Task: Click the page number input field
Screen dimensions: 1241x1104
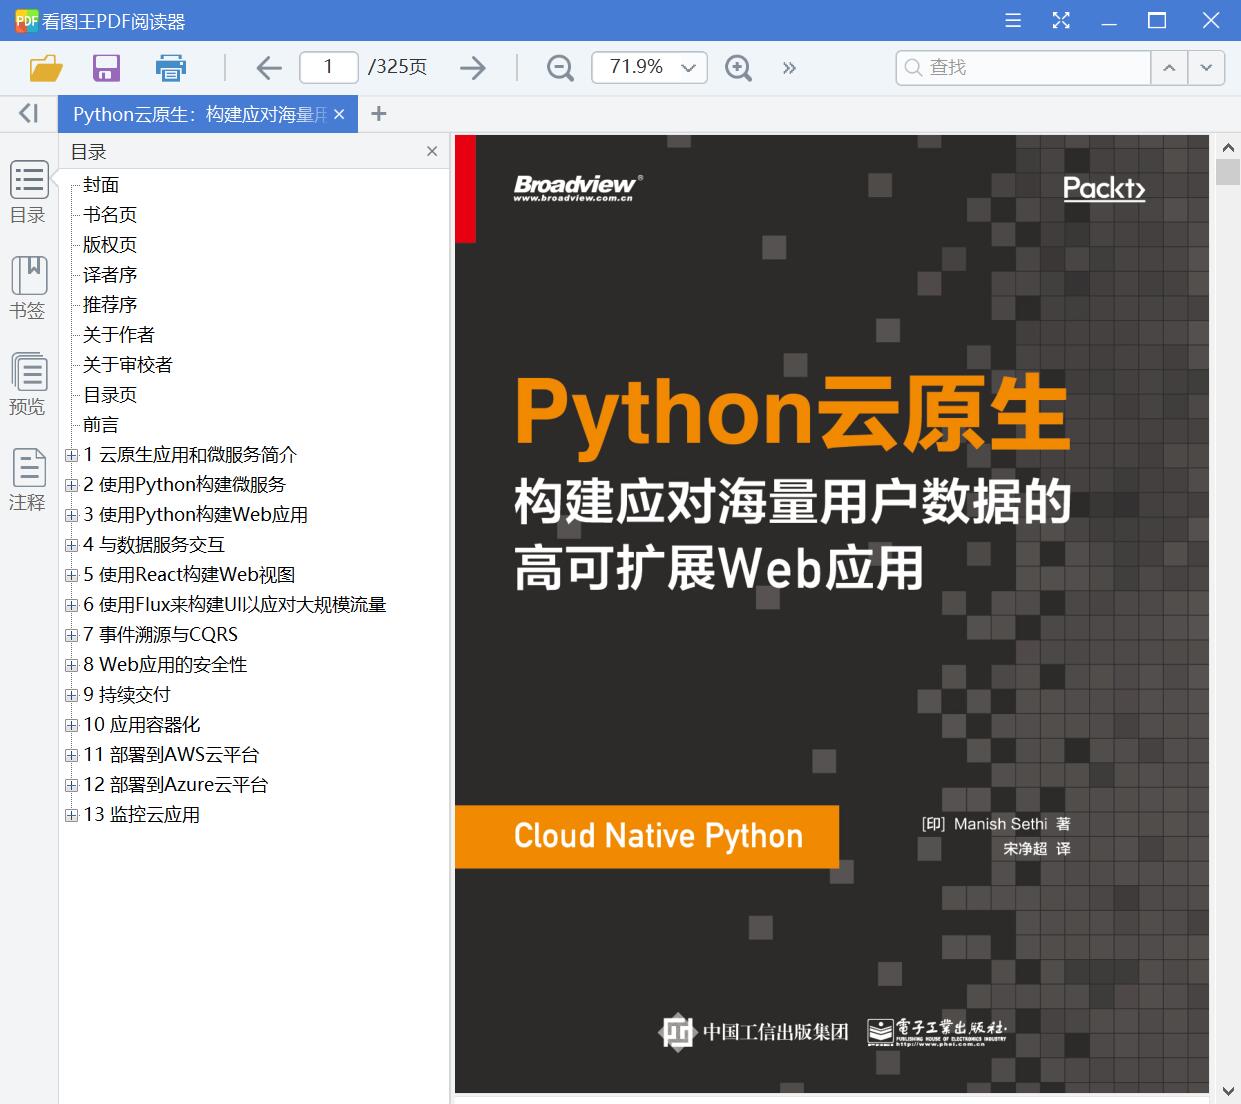Action: point(329,67)
